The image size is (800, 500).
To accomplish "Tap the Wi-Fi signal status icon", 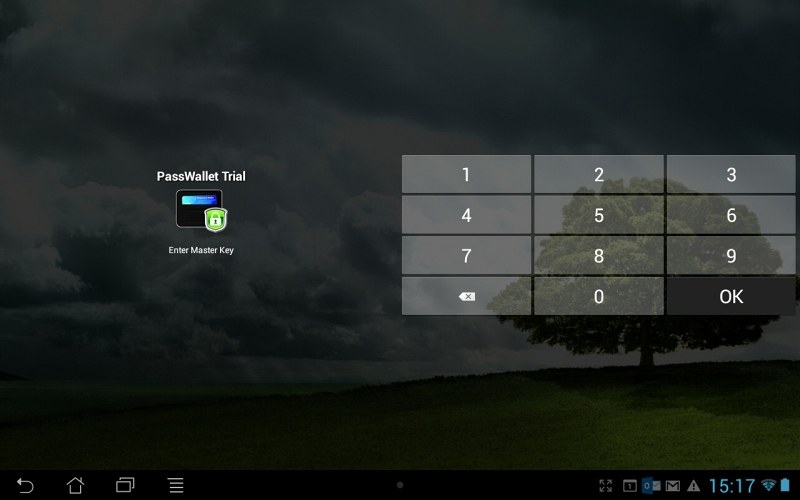I will pyautogui.click(x=768, y=486).
